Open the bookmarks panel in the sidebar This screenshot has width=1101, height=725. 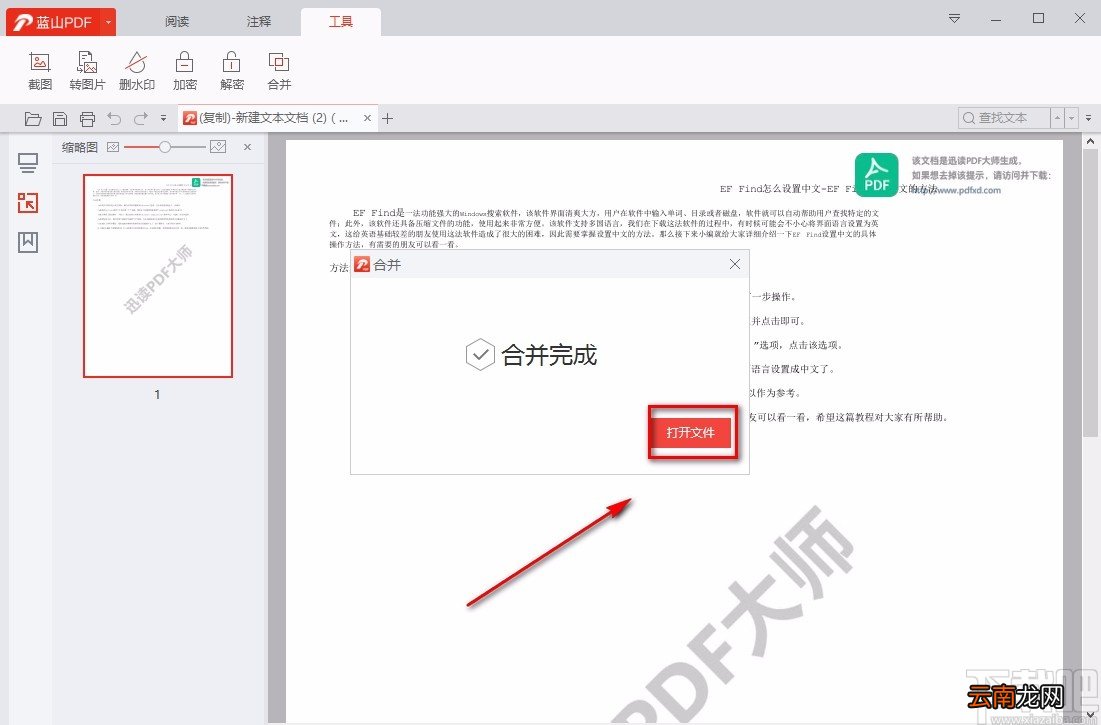pos(28,242)
